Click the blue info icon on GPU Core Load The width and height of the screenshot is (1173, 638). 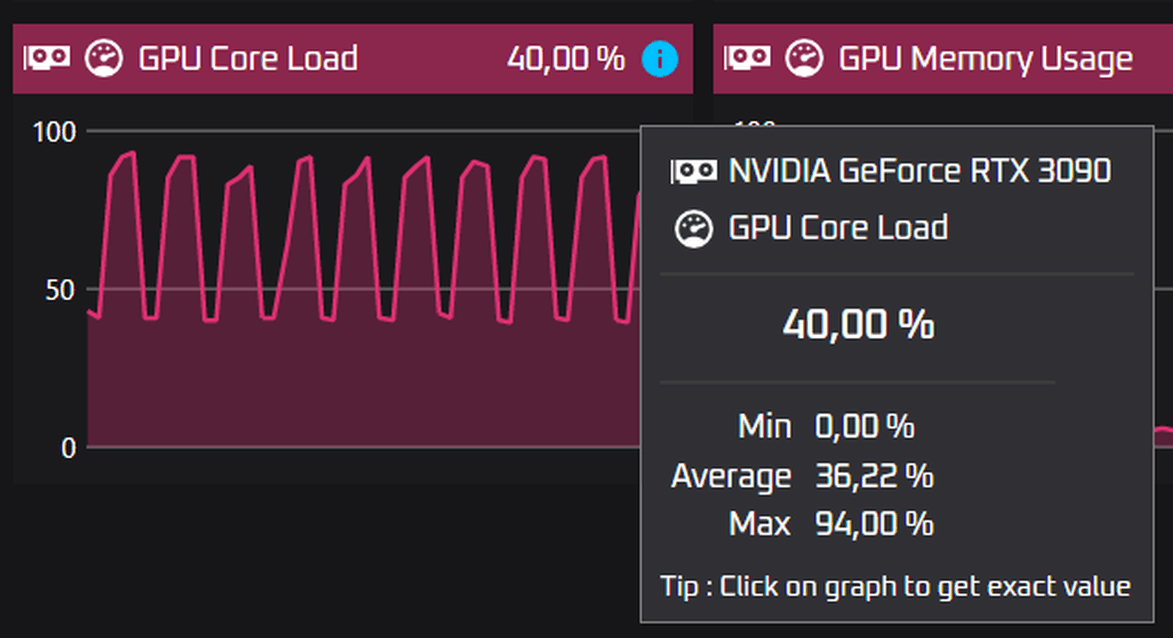coord(660,59)
